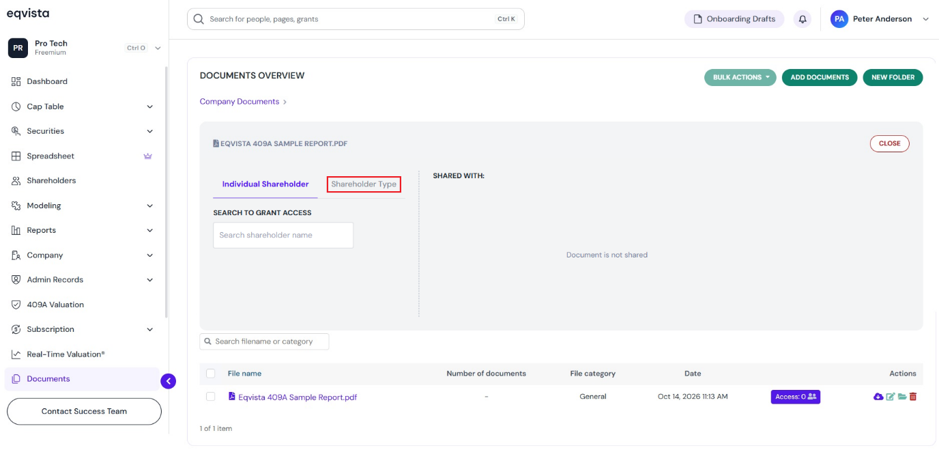Select the Individual Shareholder tab
Viewport: 939px width, 450px height.
pyautogui.click(x=265, y=185)
